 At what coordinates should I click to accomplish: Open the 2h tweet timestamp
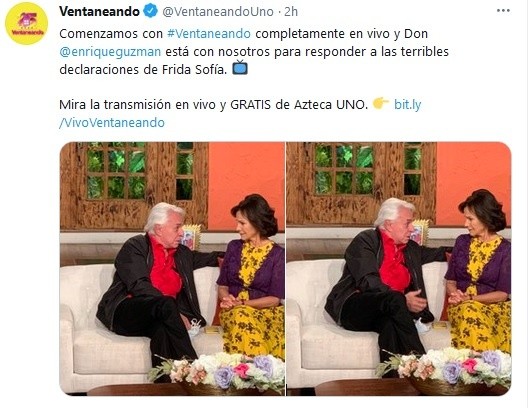[x=291, y=12]
